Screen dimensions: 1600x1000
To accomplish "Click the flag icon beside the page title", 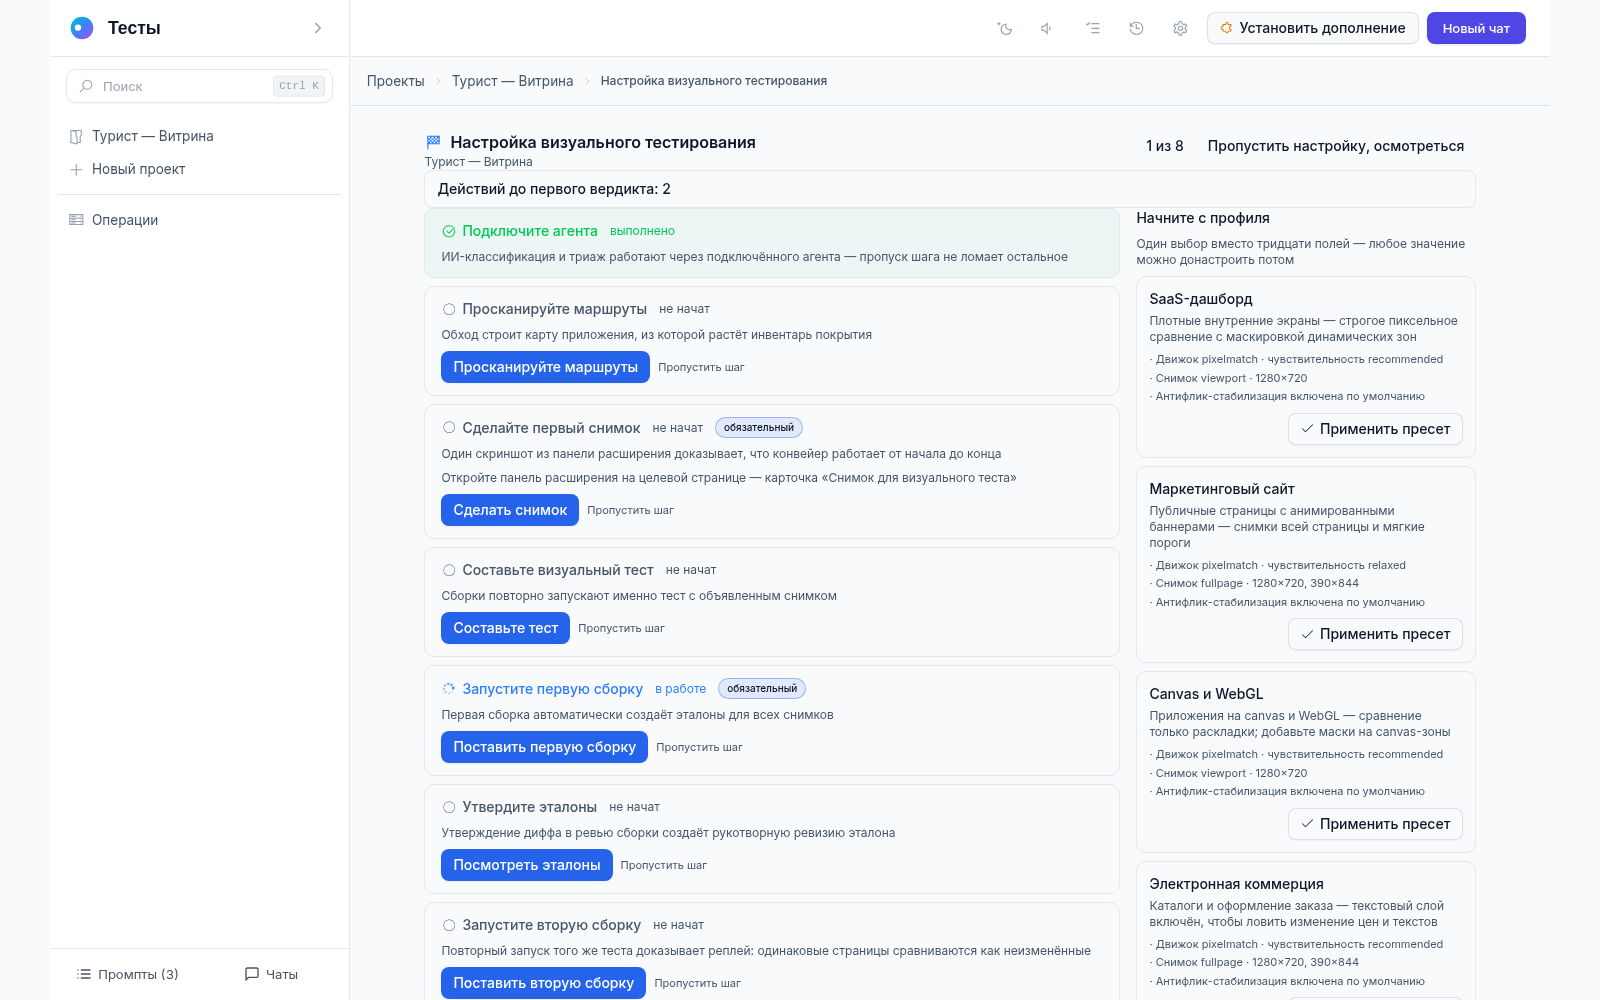I will tap(433, 142).
